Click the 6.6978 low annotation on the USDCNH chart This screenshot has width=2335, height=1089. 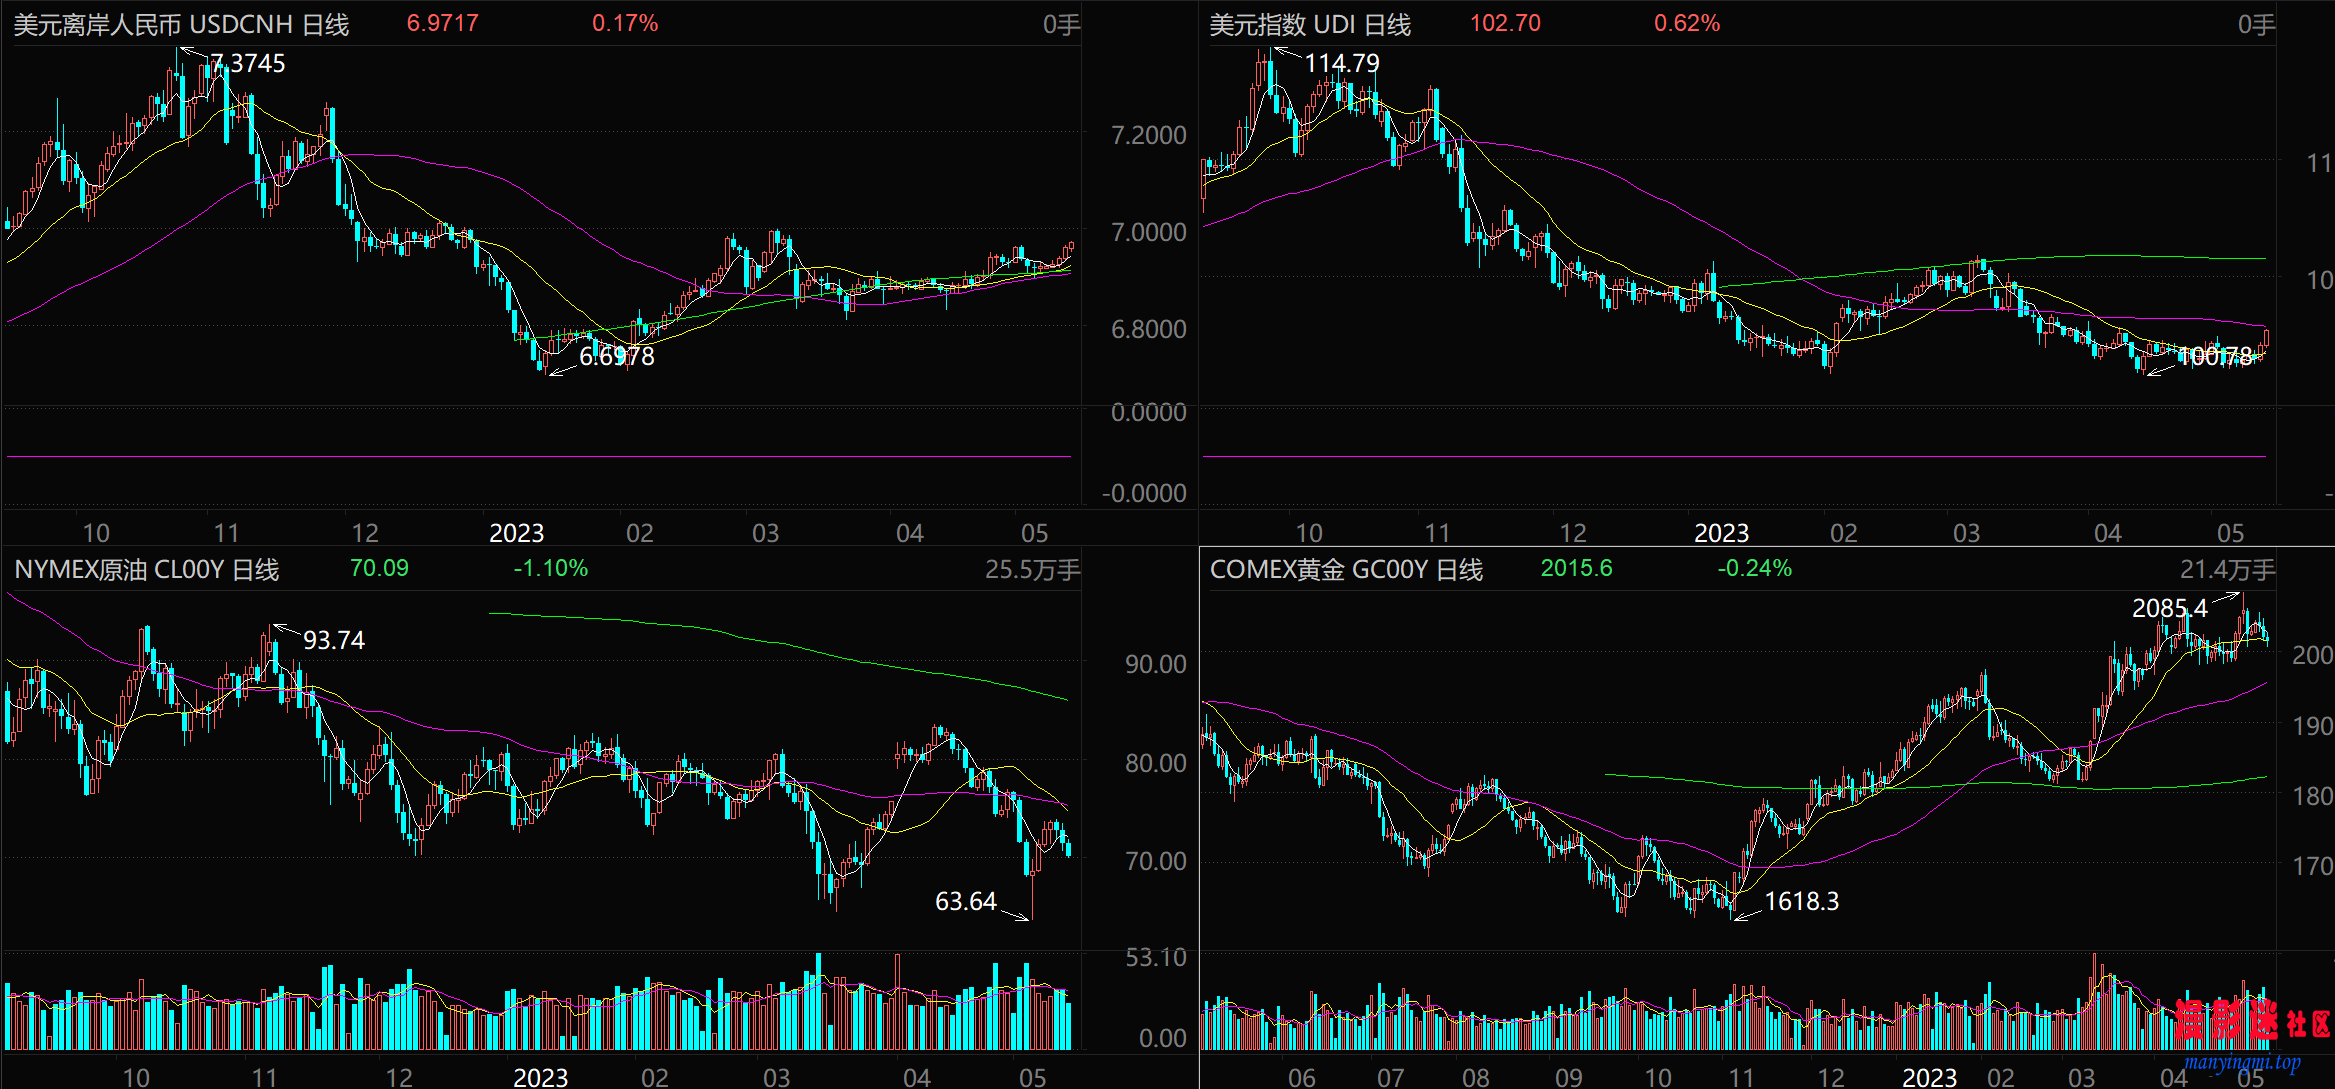click(617, 356)
